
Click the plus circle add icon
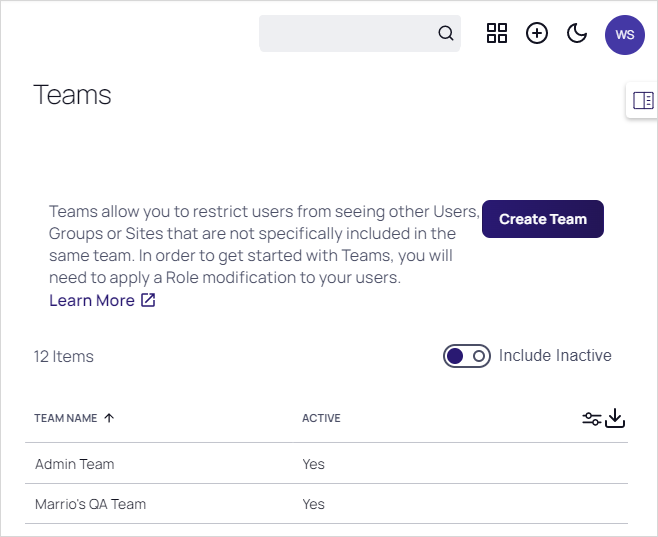537,34
